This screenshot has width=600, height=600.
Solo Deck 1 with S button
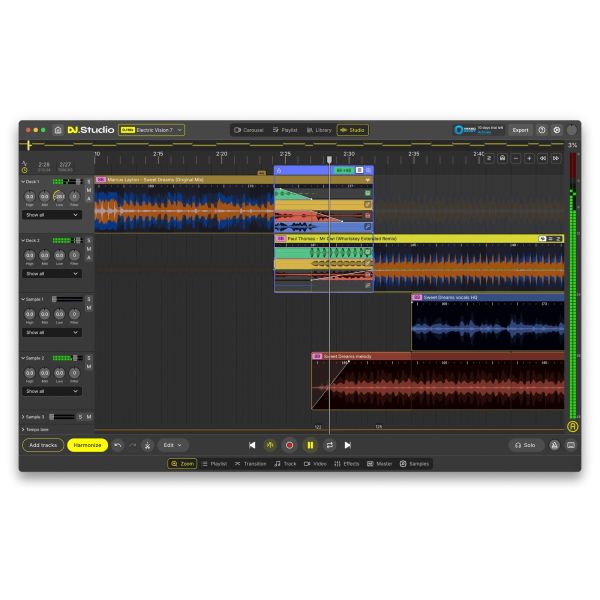coord(89,181)
